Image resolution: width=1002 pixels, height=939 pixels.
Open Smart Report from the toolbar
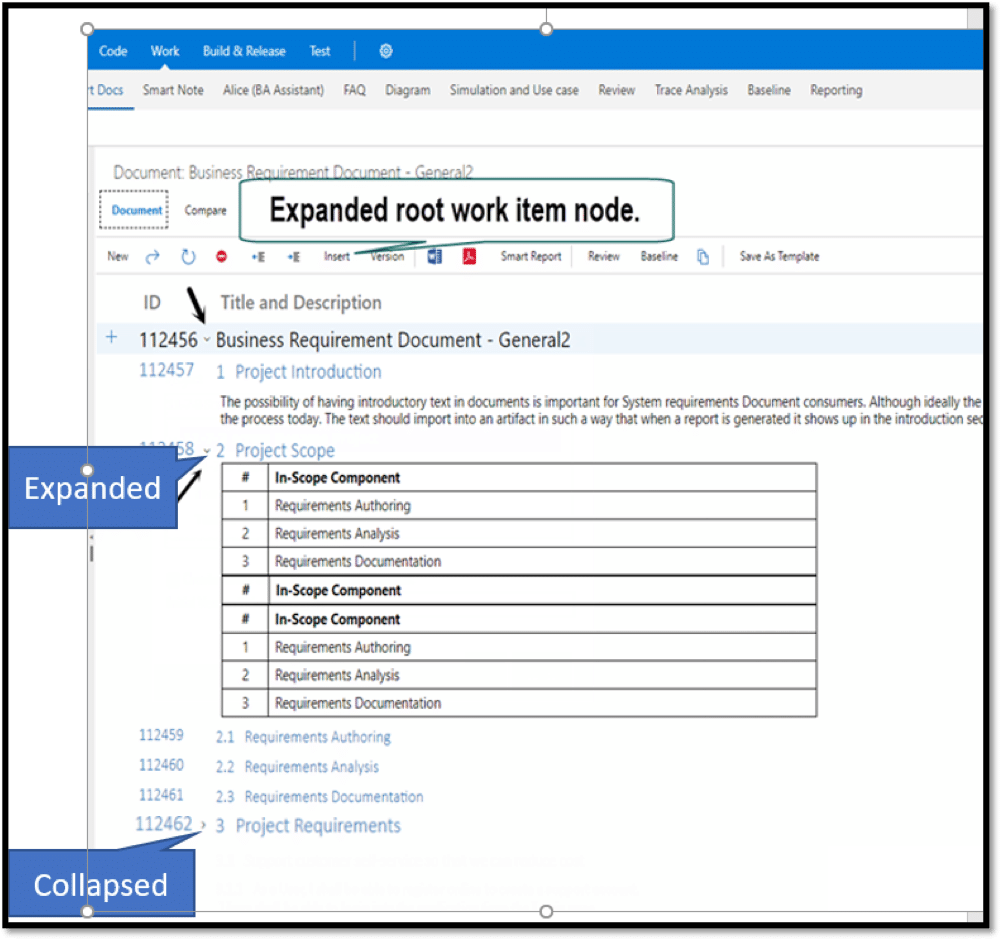[530, 256]
